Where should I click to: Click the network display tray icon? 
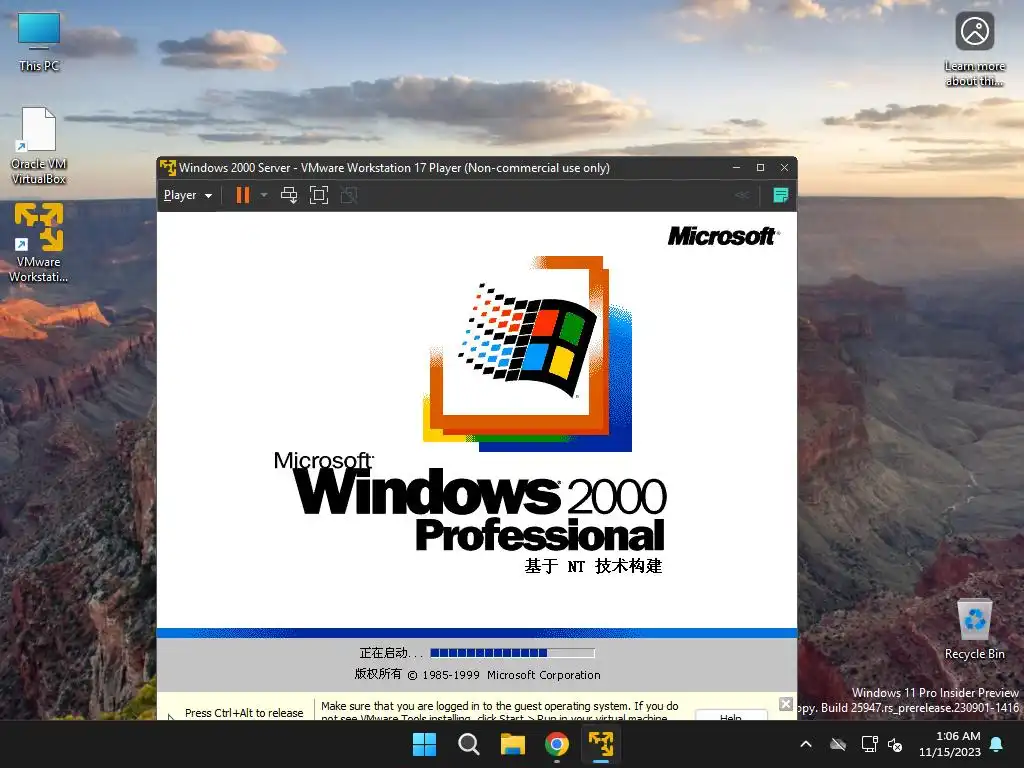(869, 744)
